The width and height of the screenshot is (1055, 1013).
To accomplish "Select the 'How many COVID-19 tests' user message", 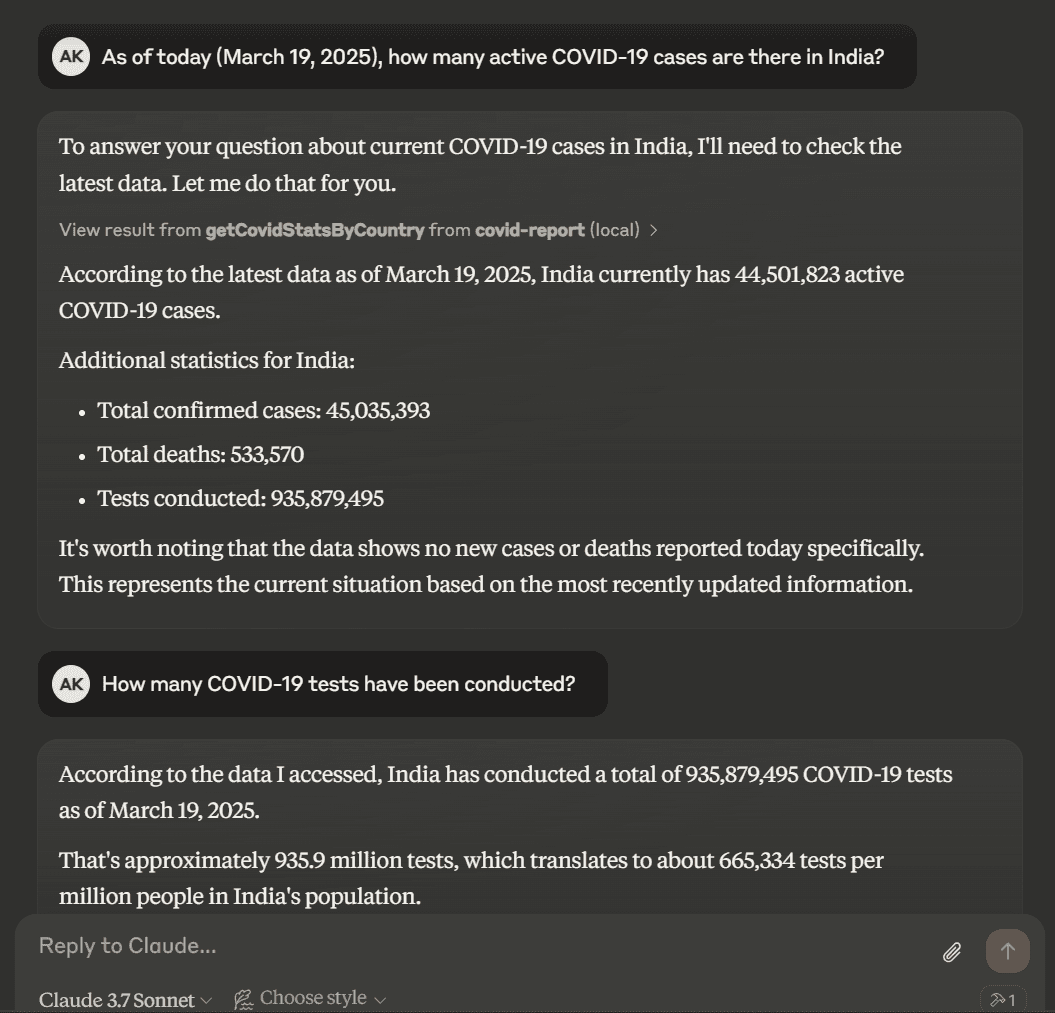I will (338, 684).
